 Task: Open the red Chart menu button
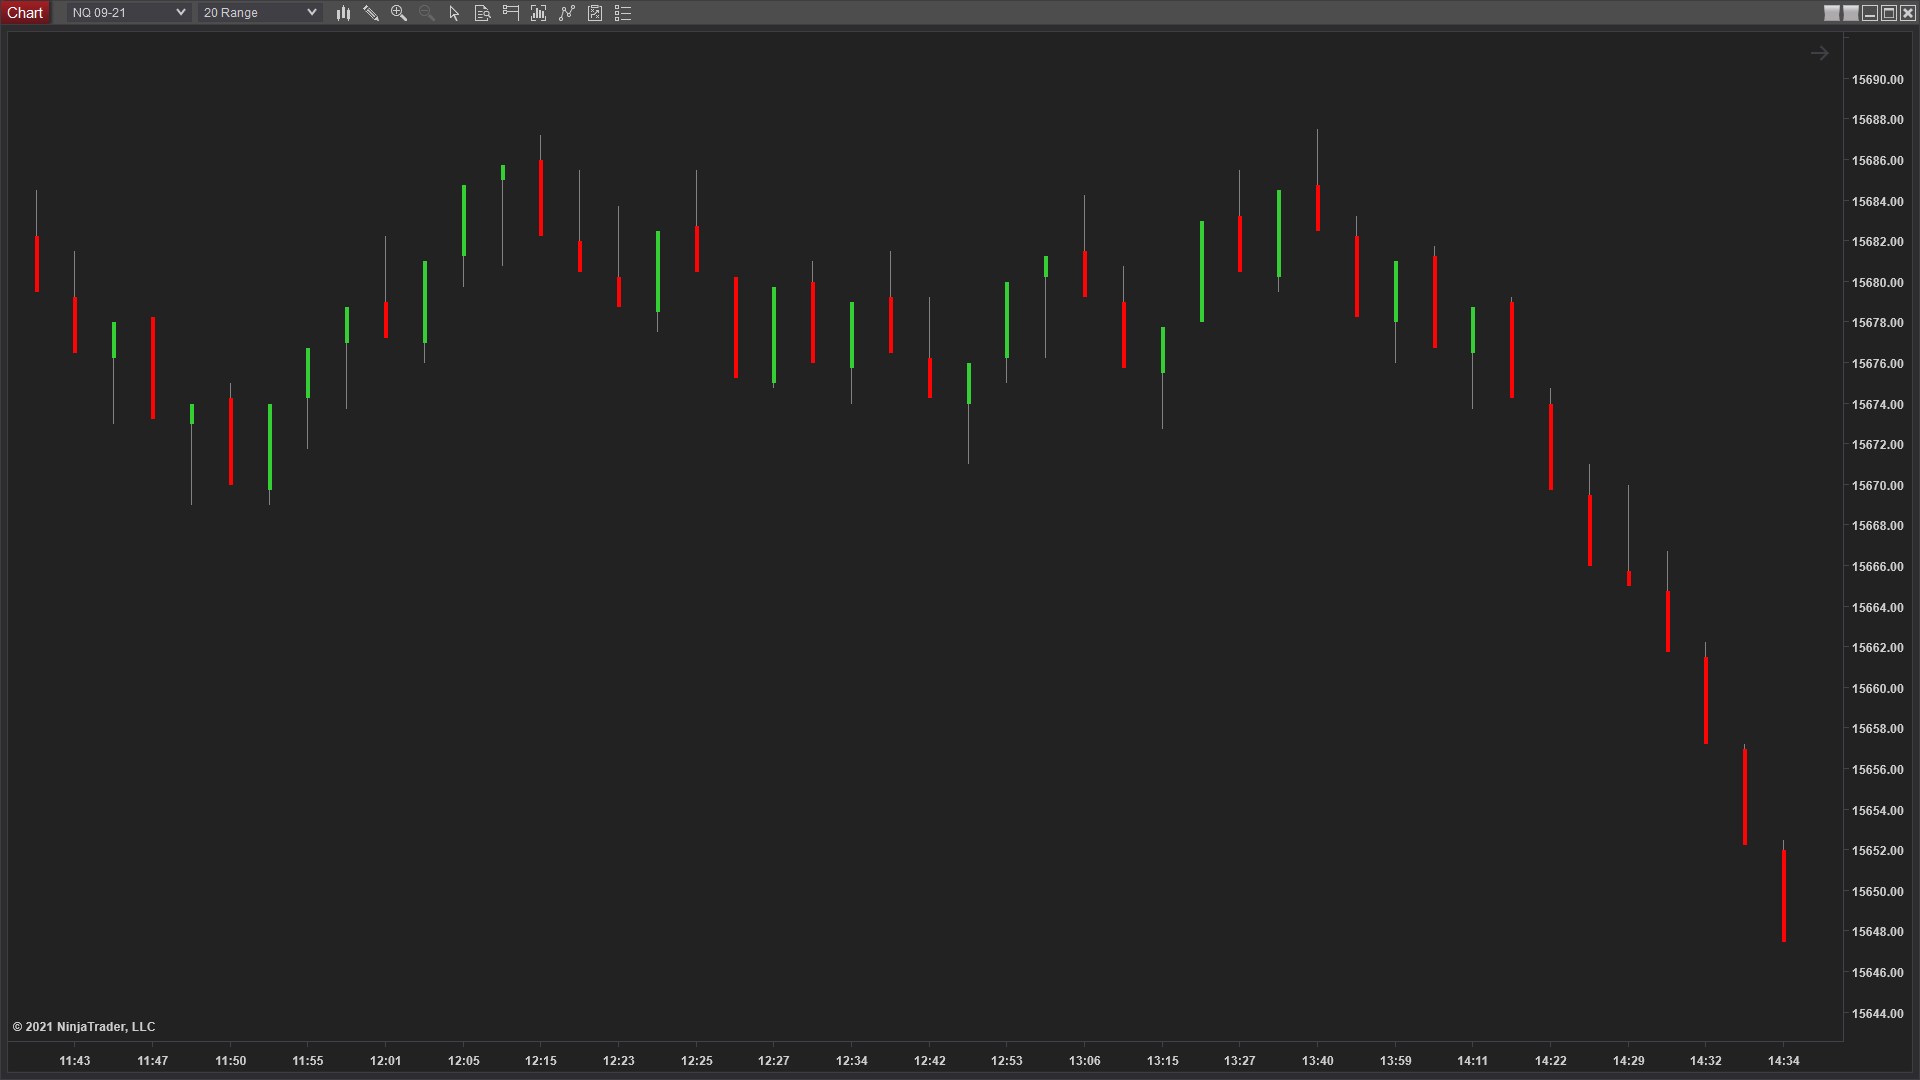click(25, 13)
